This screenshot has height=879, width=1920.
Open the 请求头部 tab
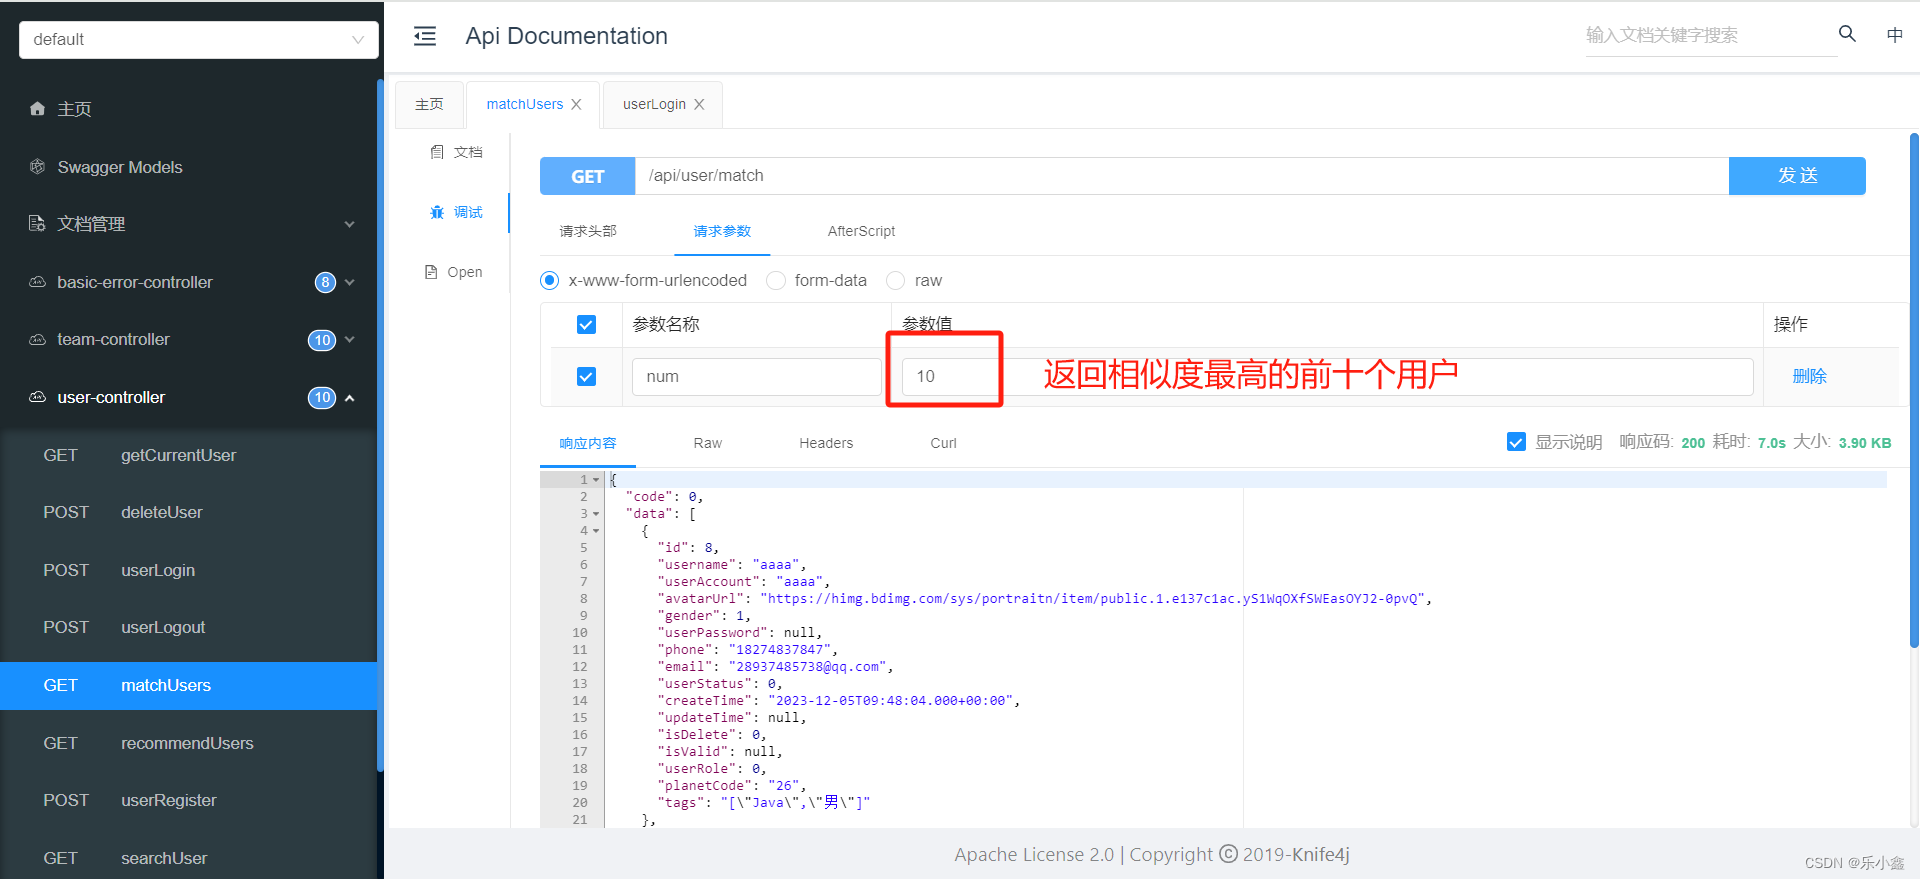click(x=588, y=231)
